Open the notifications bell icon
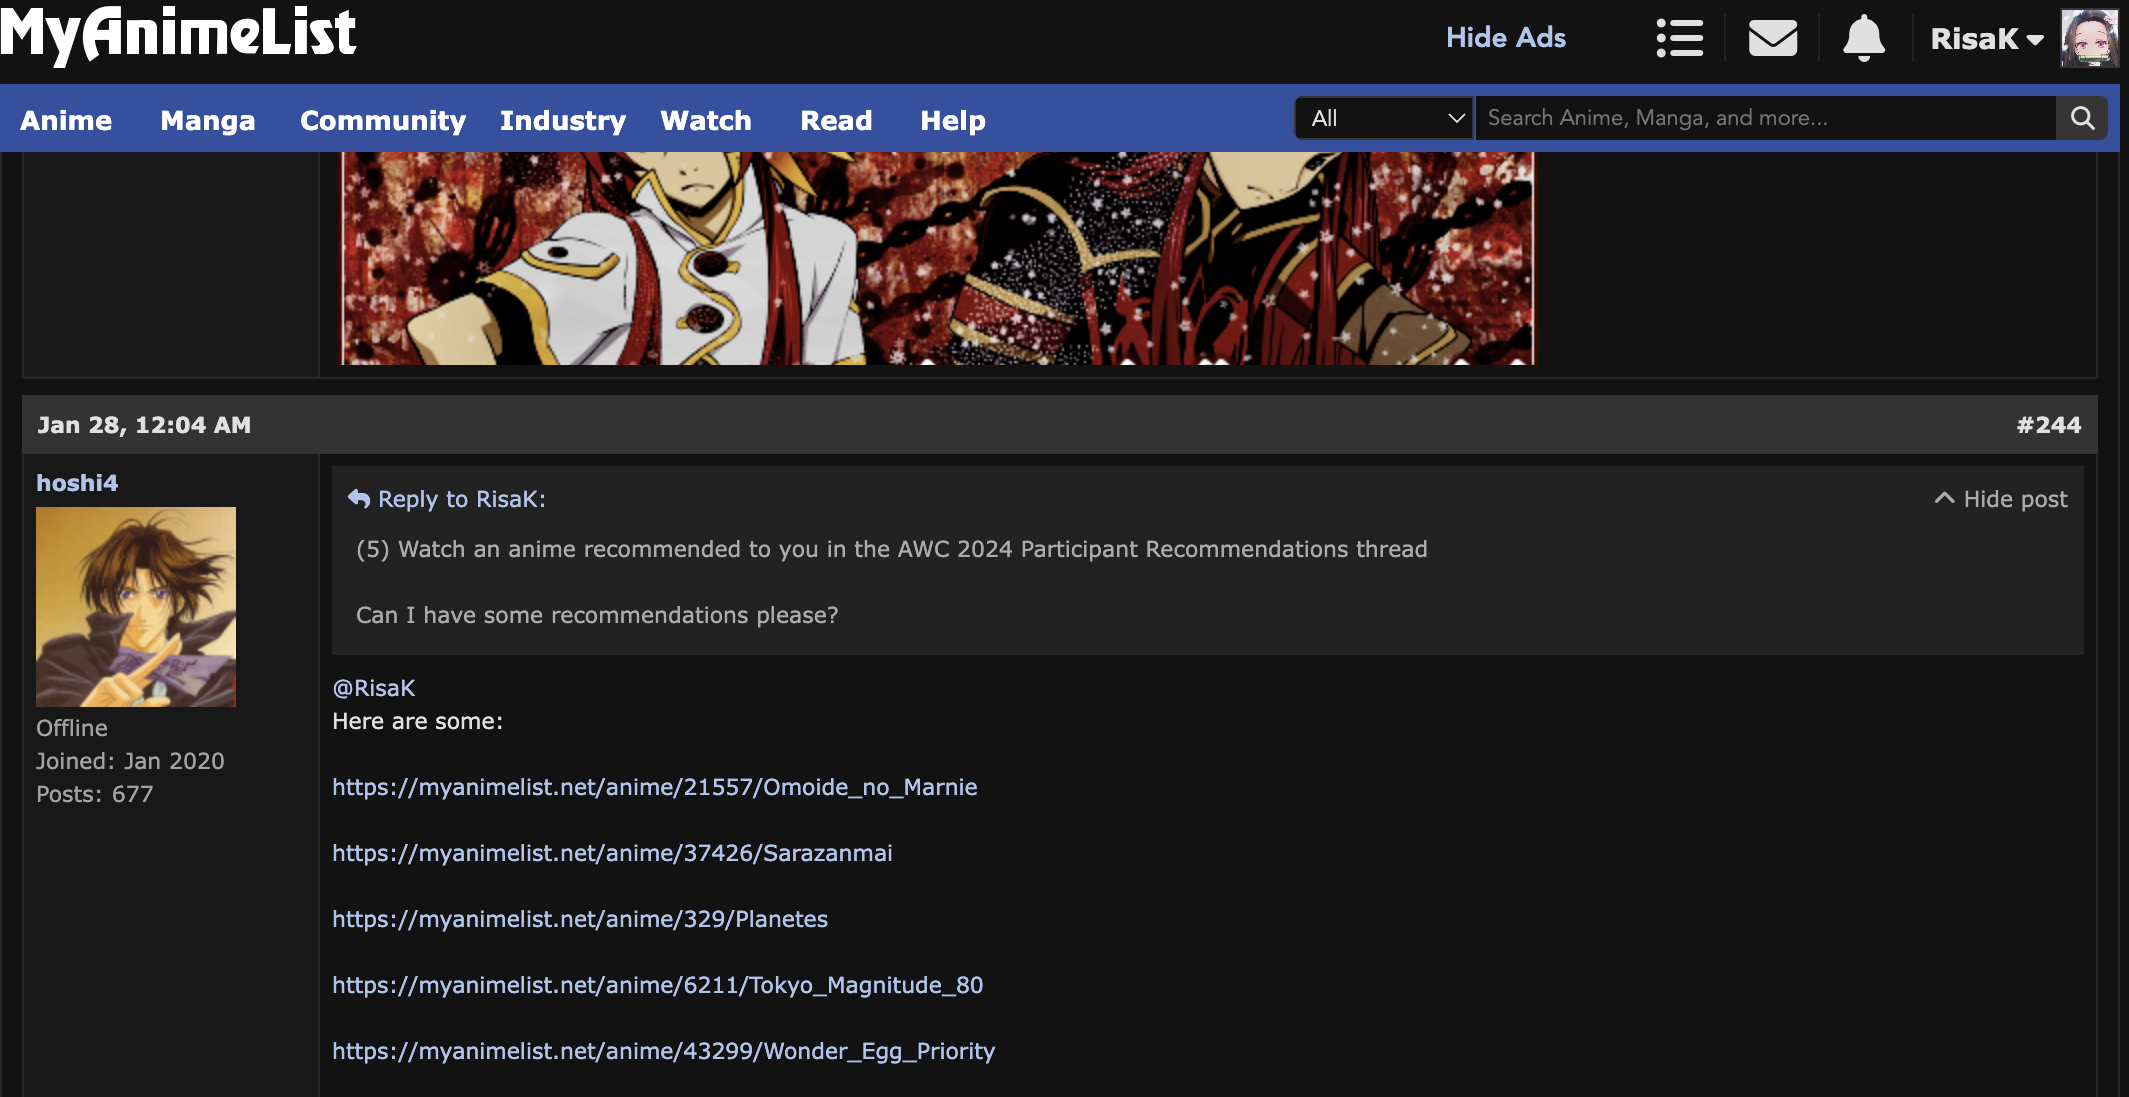2129x1097 pixels. [x=1864, y=39]
